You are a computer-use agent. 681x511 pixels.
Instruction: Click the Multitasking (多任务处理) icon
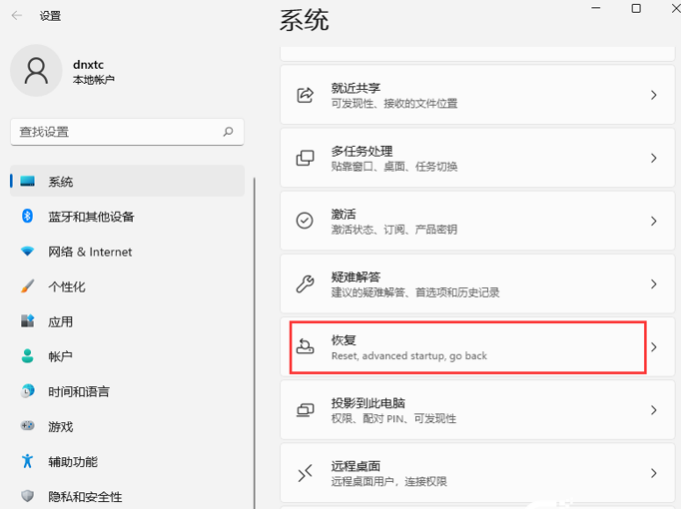coord(305,158)
